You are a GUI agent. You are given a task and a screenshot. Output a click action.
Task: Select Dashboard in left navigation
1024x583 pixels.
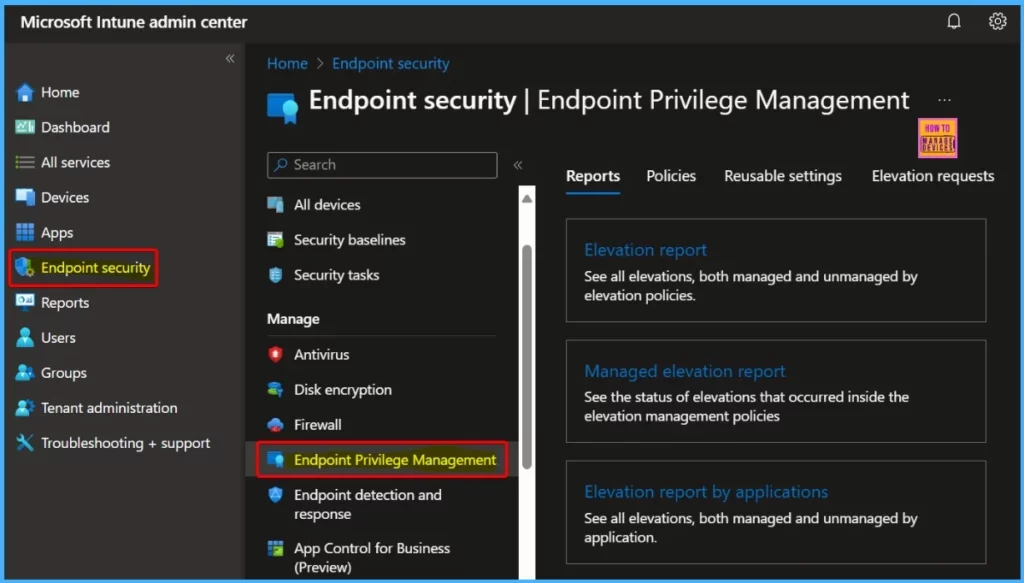(x=75, y=127)
